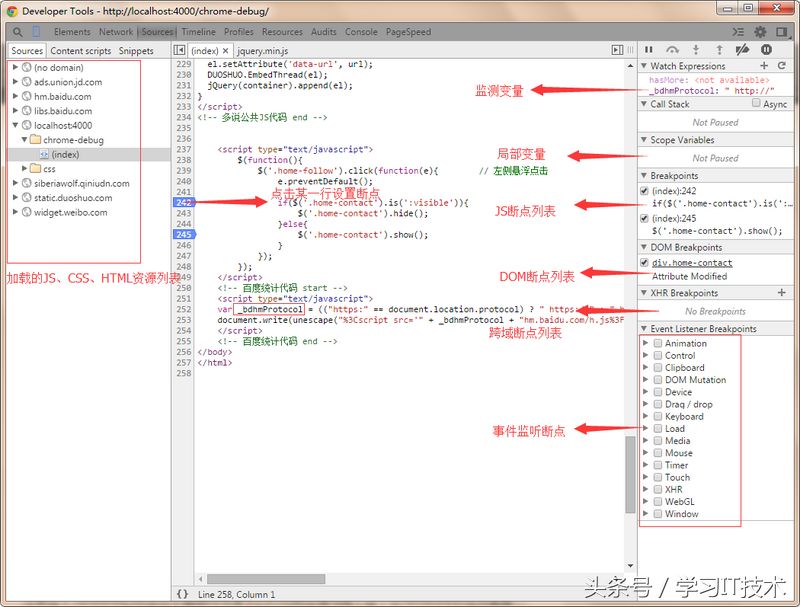
Task: Click the pause script execution button
Action: click(x=649, y=49)
